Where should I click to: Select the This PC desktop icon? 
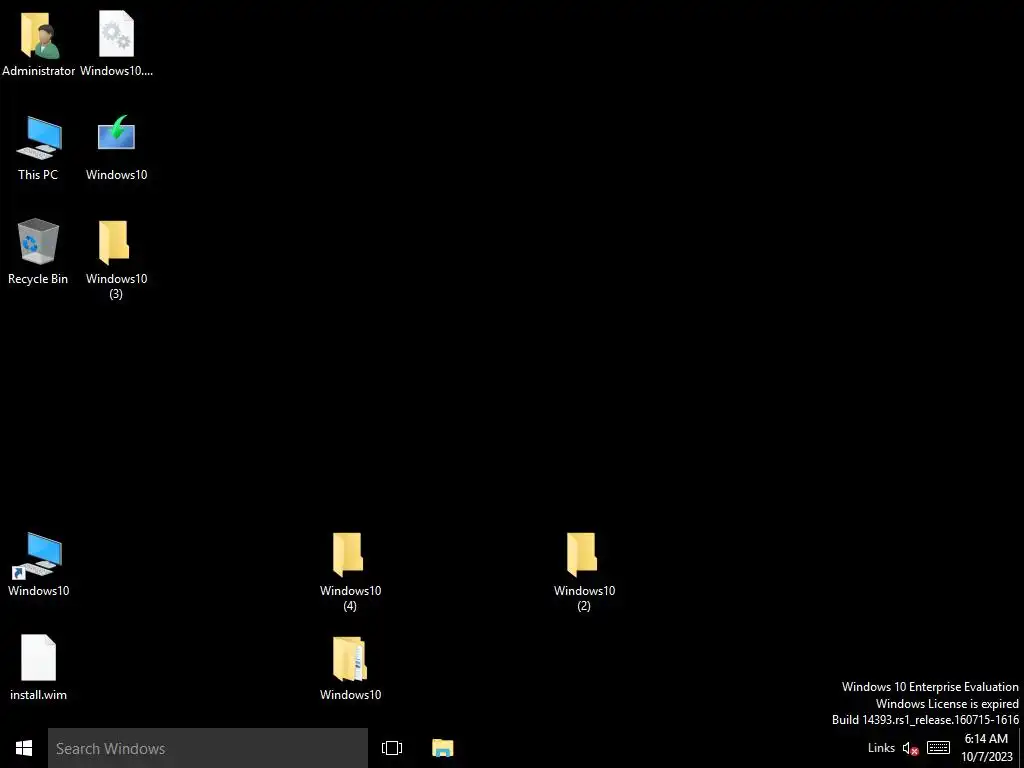[x=39, y=137]
